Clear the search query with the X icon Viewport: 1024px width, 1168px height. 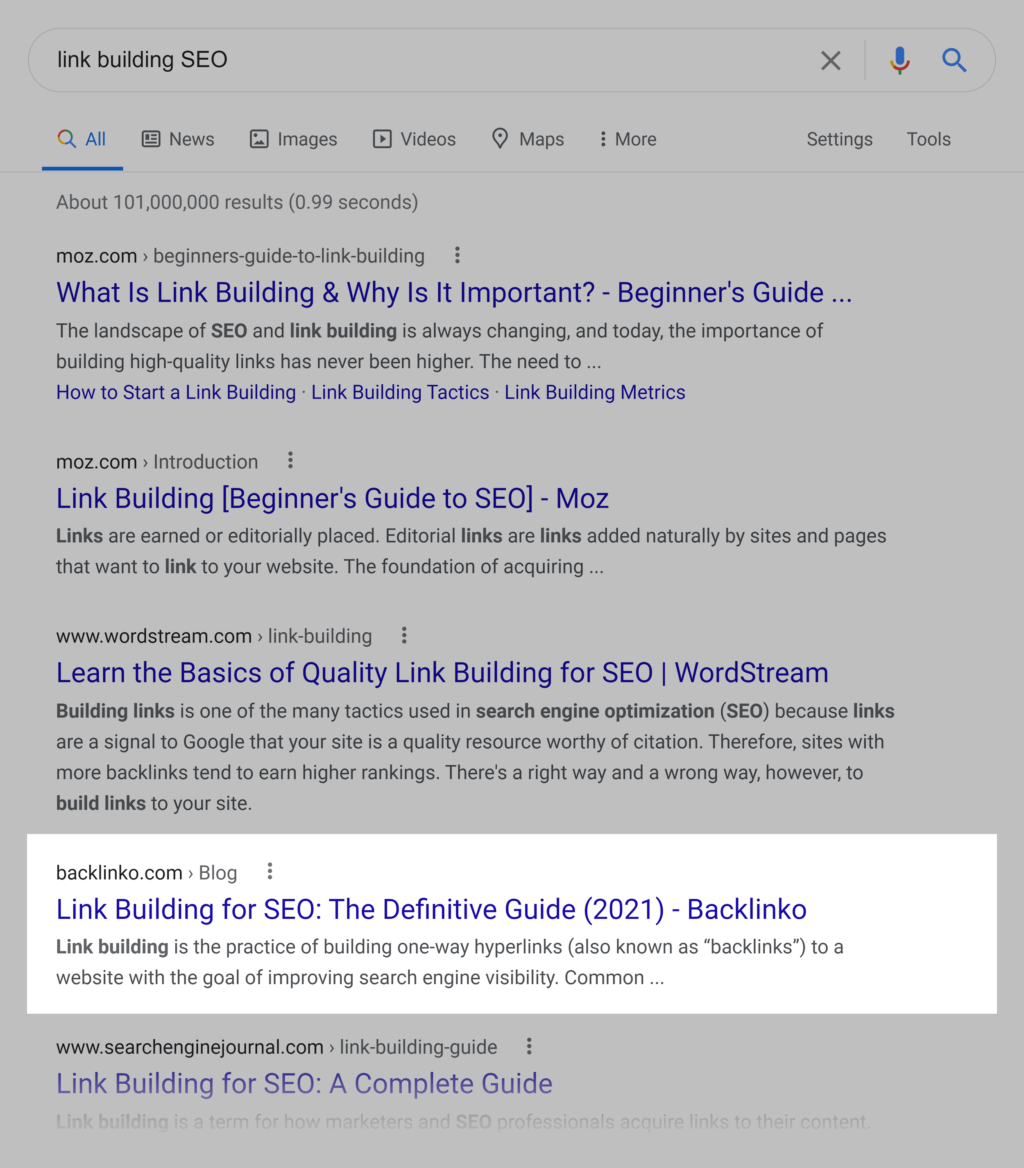click(x=830, y=60)
